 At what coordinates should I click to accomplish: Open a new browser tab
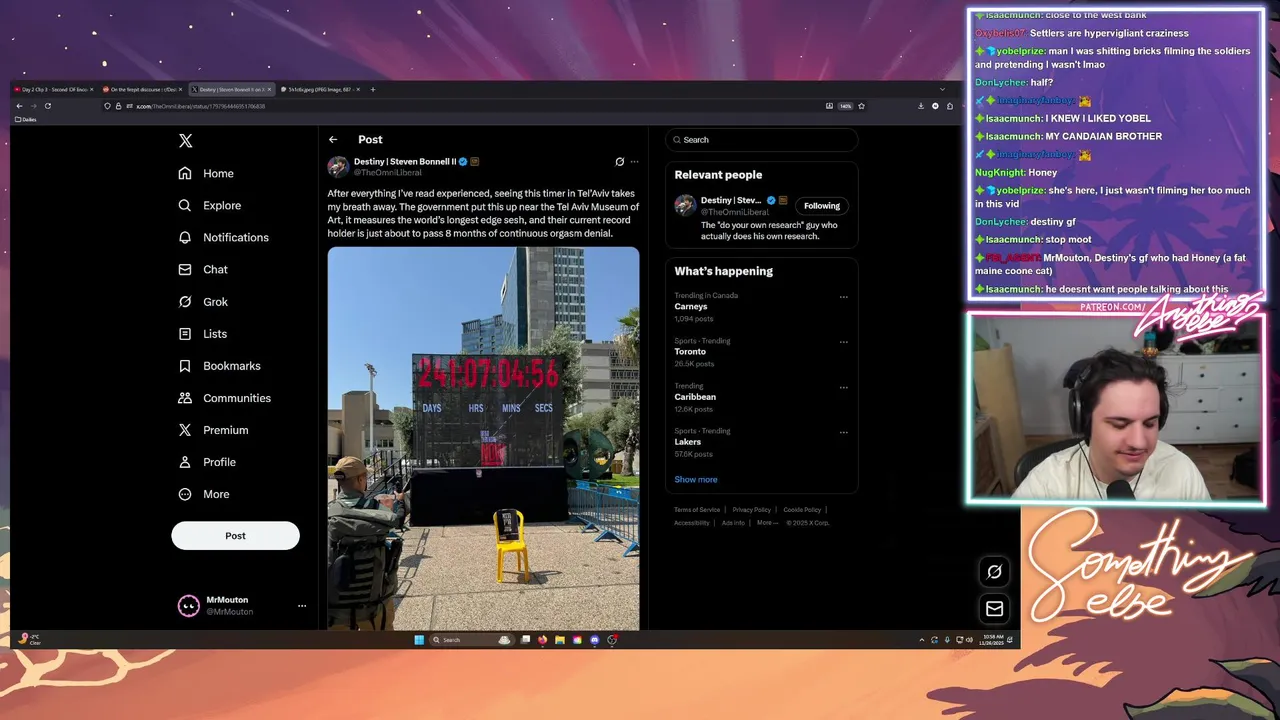click(x=373, y=90)
